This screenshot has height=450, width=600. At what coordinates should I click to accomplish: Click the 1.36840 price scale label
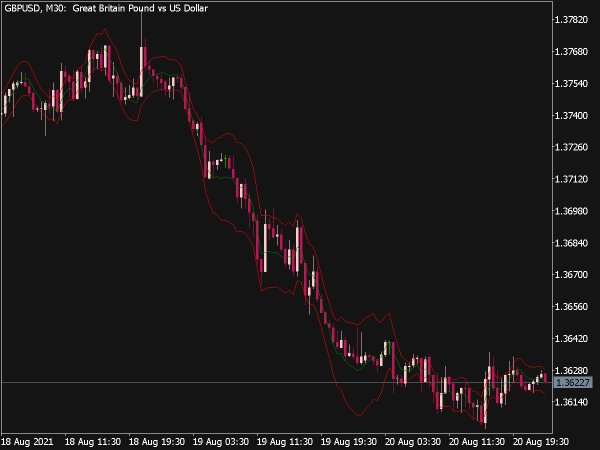point(571,243)
